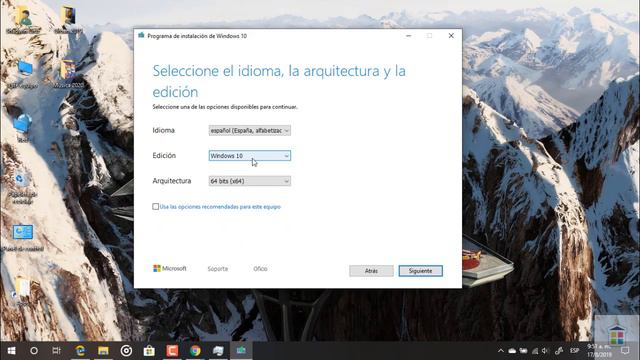Click the 'Seleccione una de las opciones' subtitle

(225, 107)
